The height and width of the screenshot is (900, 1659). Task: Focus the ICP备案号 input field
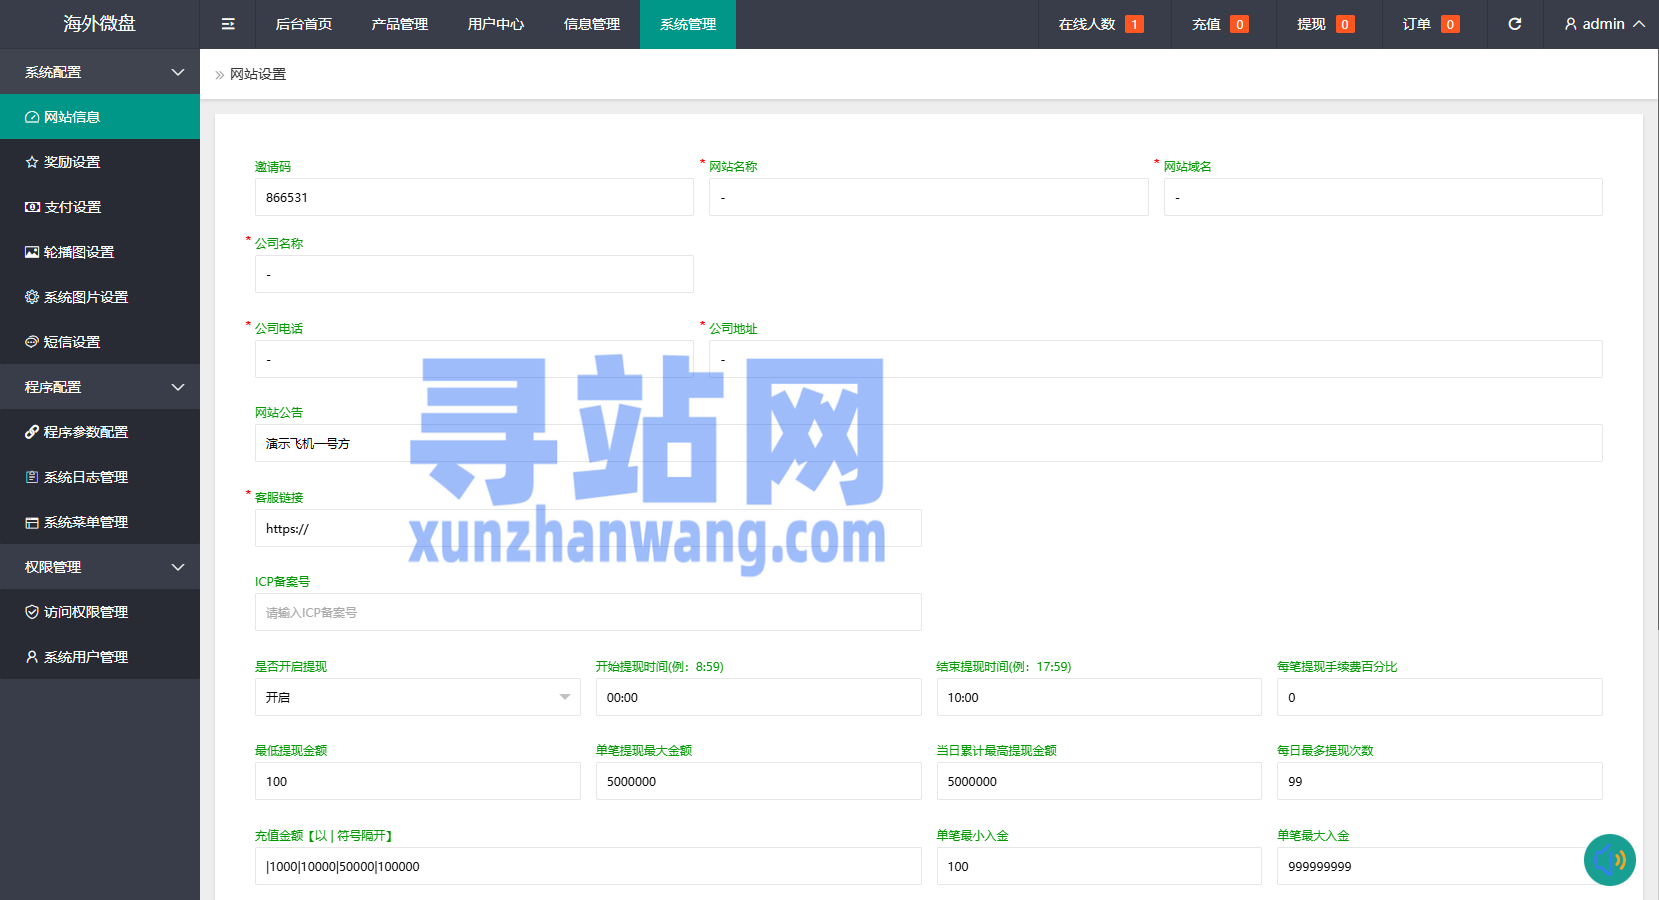click(588, 612)
